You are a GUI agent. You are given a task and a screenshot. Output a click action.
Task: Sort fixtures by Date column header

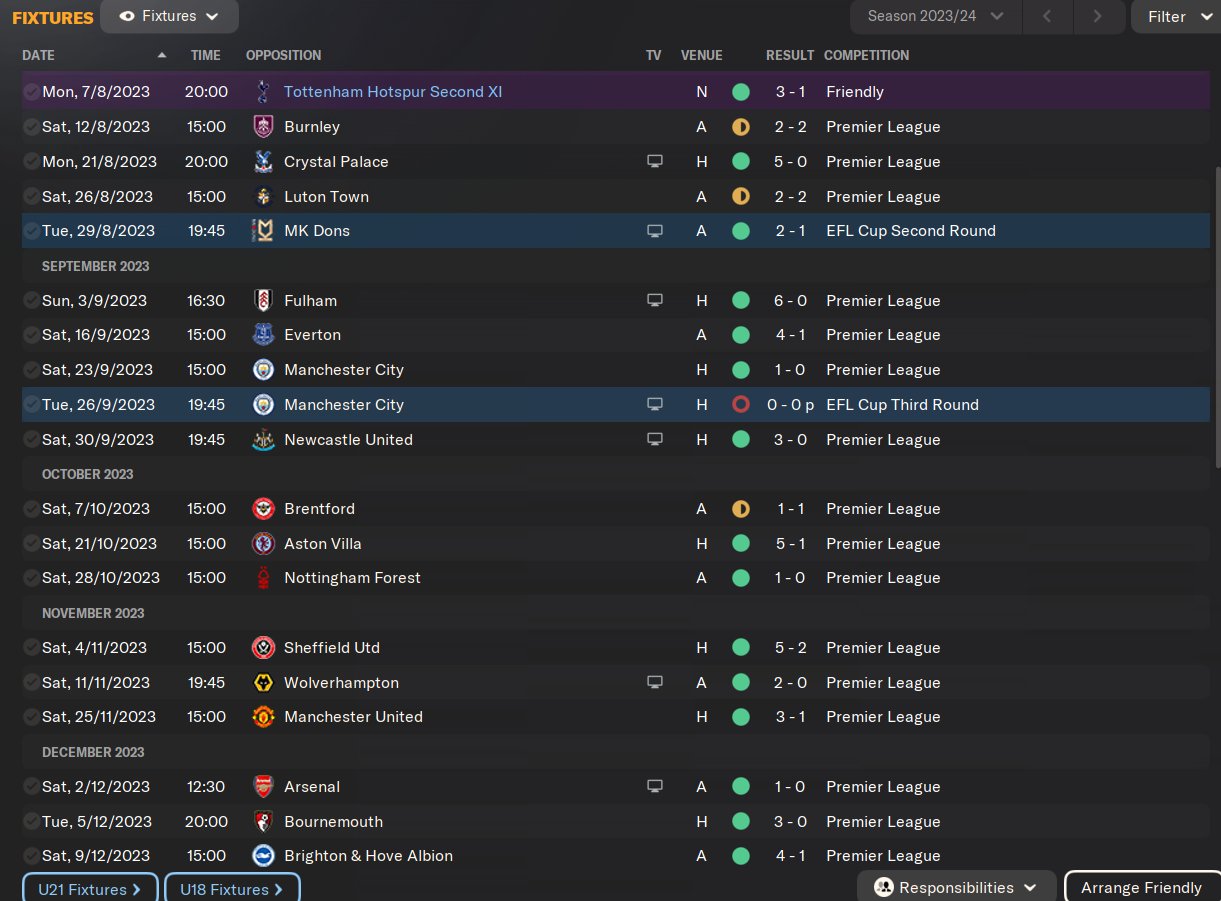[x=40, y=56]
